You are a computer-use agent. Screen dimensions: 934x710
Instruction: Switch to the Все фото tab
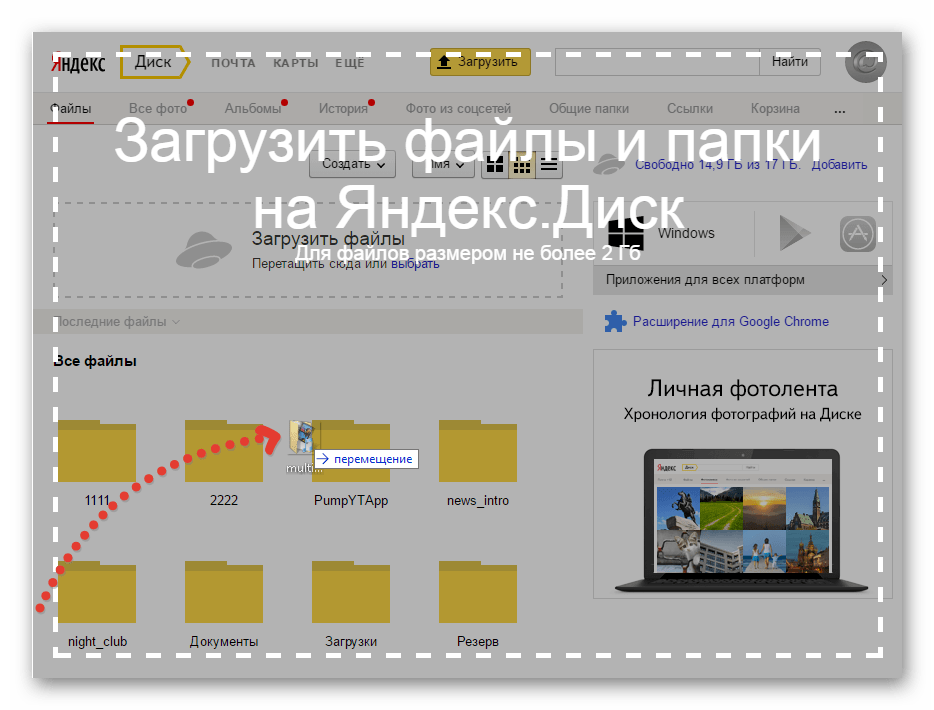[158, 109]
